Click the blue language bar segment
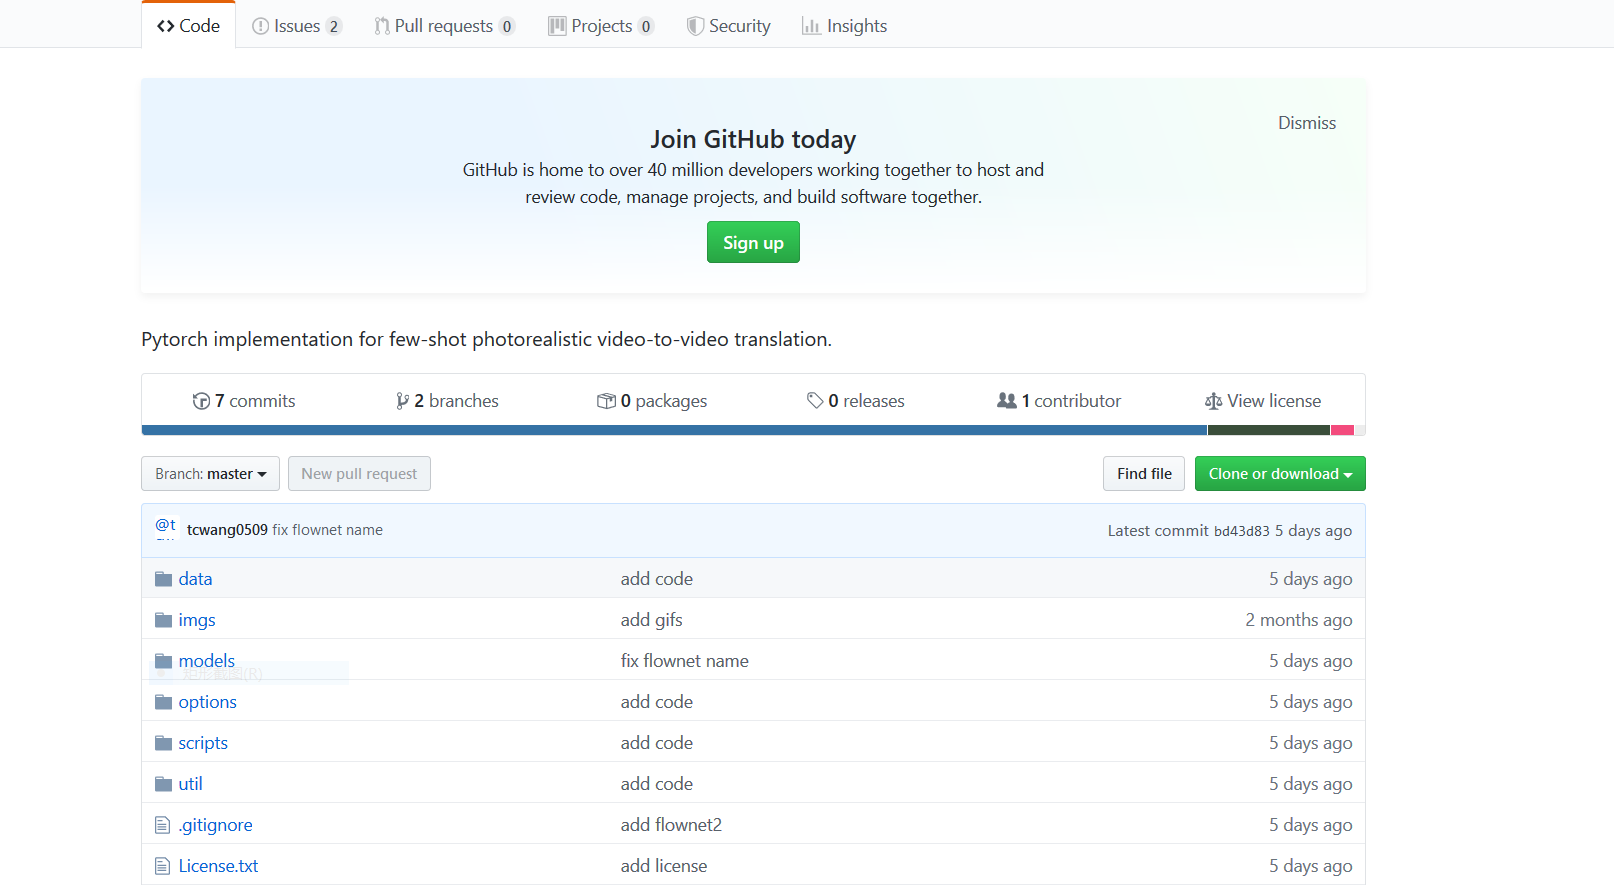 coord(674,430)
